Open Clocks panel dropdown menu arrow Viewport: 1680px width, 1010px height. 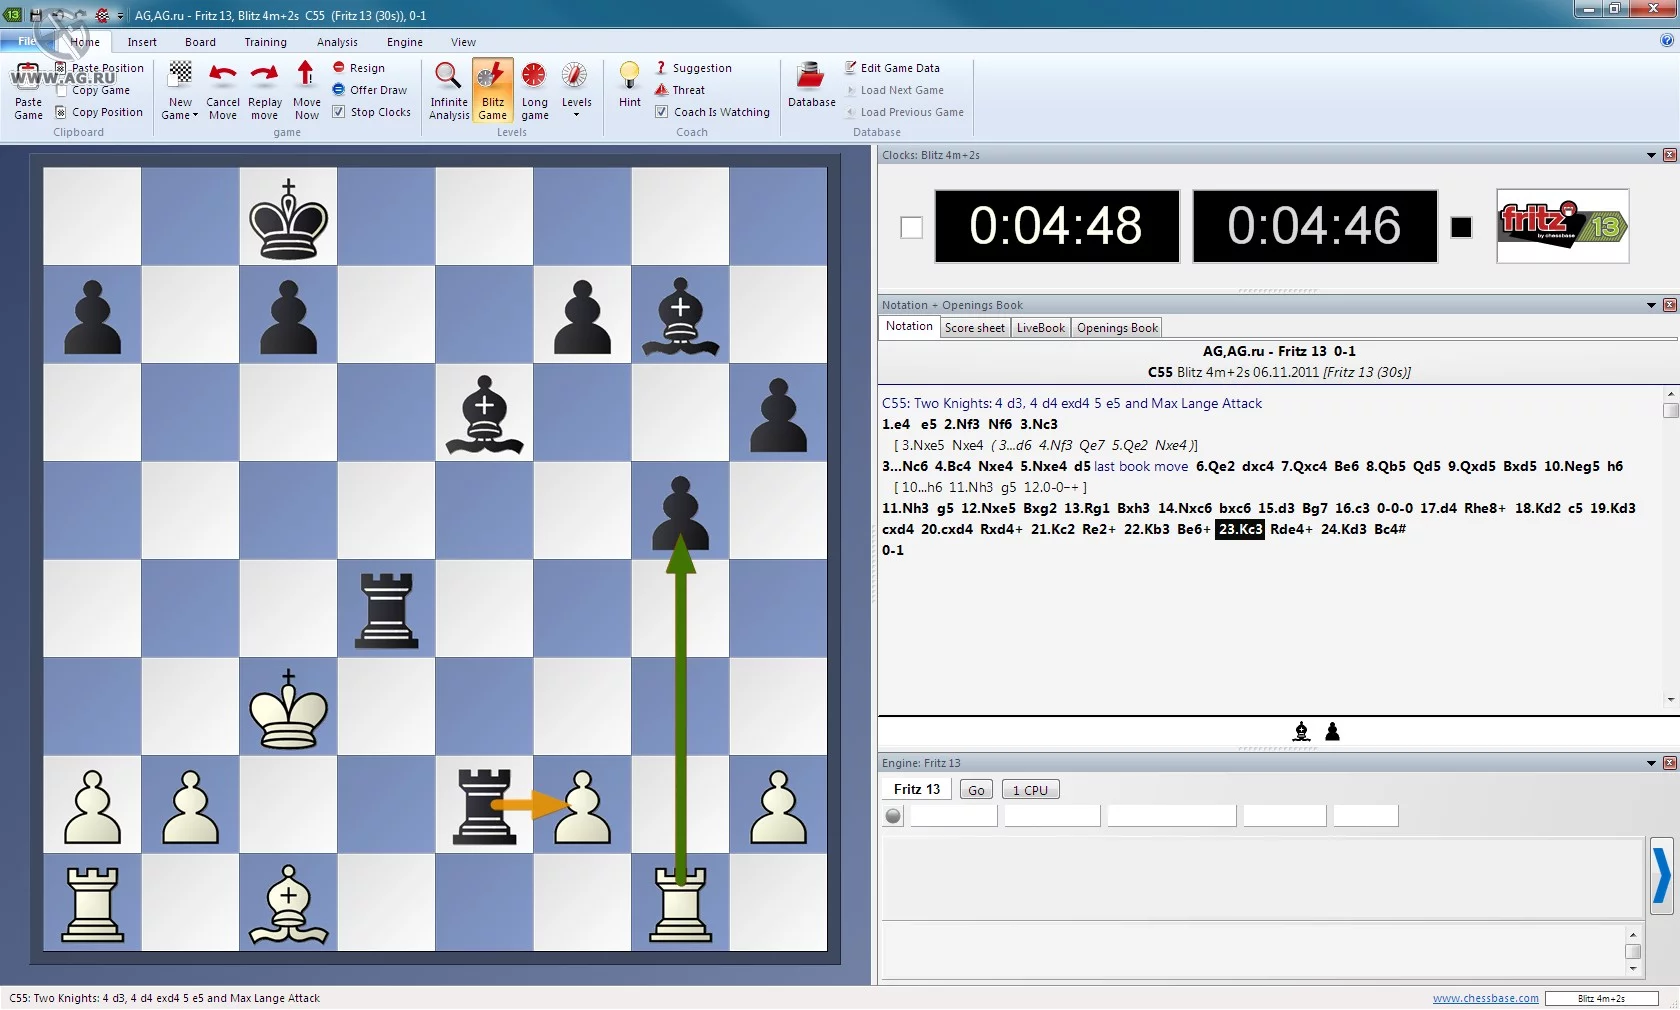click(x=1651, y=155)
